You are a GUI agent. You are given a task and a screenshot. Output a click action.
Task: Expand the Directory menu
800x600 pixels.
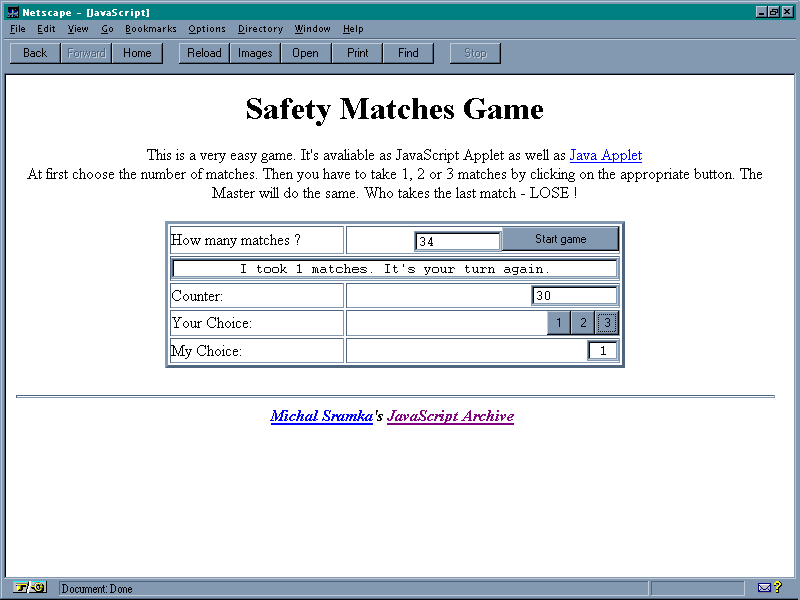(260, 29)
